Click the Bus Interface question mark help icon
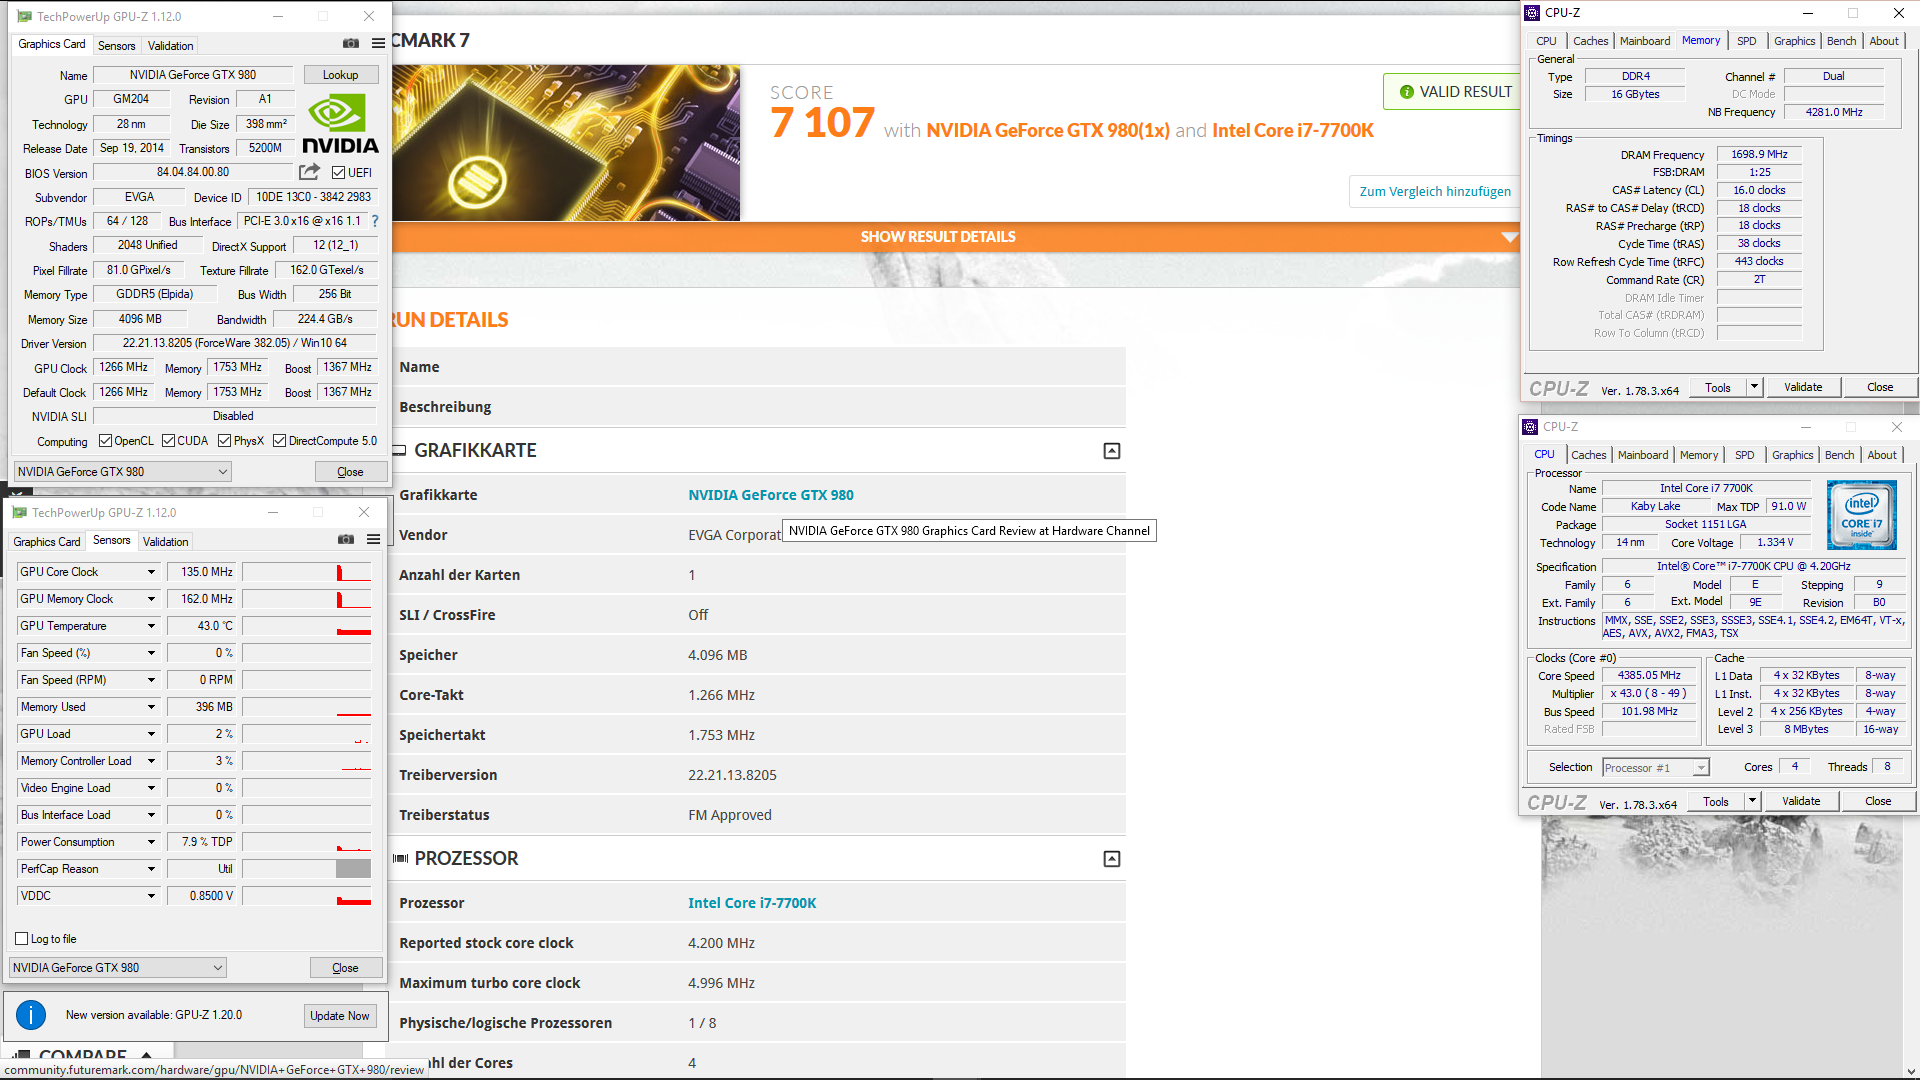Viewport: 1920px width, 1080px height. tap(375, 221)
